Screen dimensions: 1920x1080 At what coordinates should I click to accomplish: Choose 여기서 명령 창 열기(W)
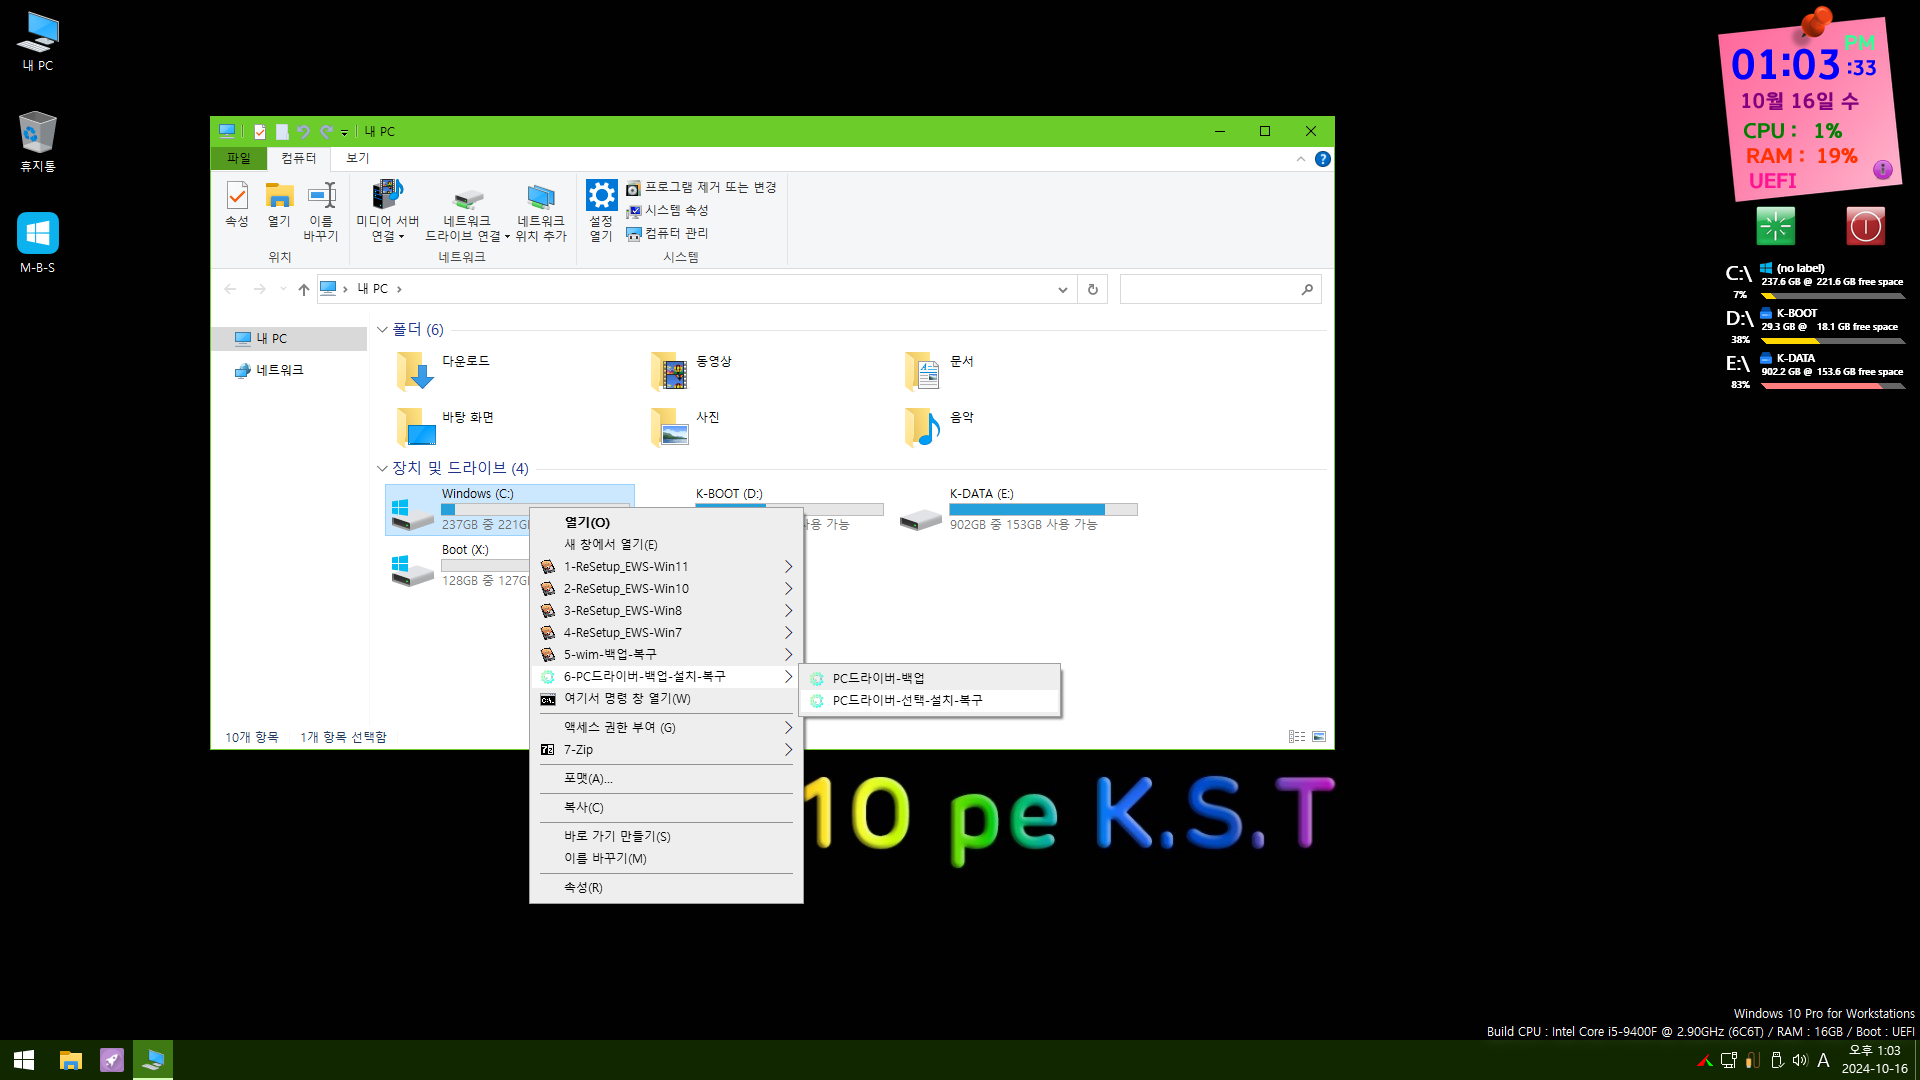point(666,699)
